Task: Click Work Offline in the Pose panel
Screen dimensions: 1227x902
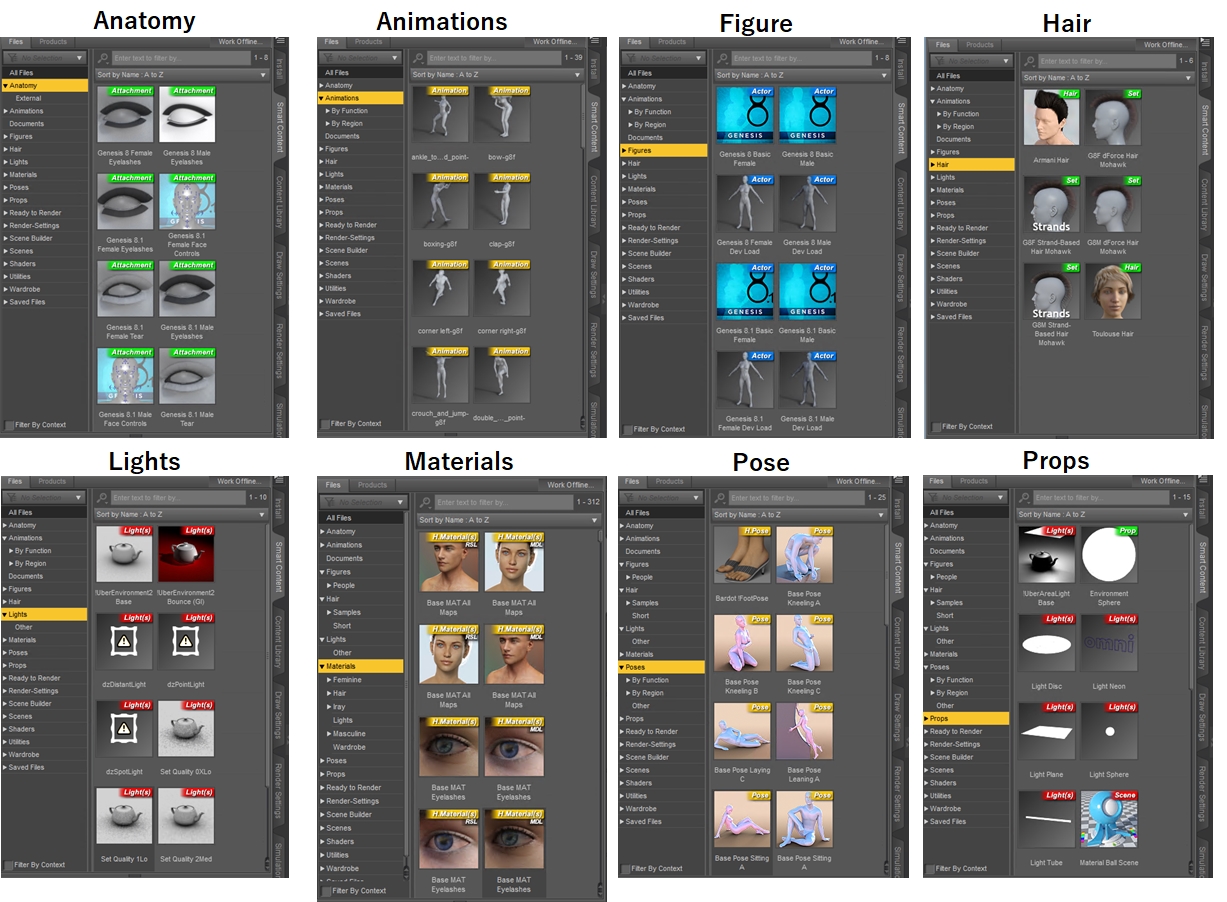Action: coord(860,481)
